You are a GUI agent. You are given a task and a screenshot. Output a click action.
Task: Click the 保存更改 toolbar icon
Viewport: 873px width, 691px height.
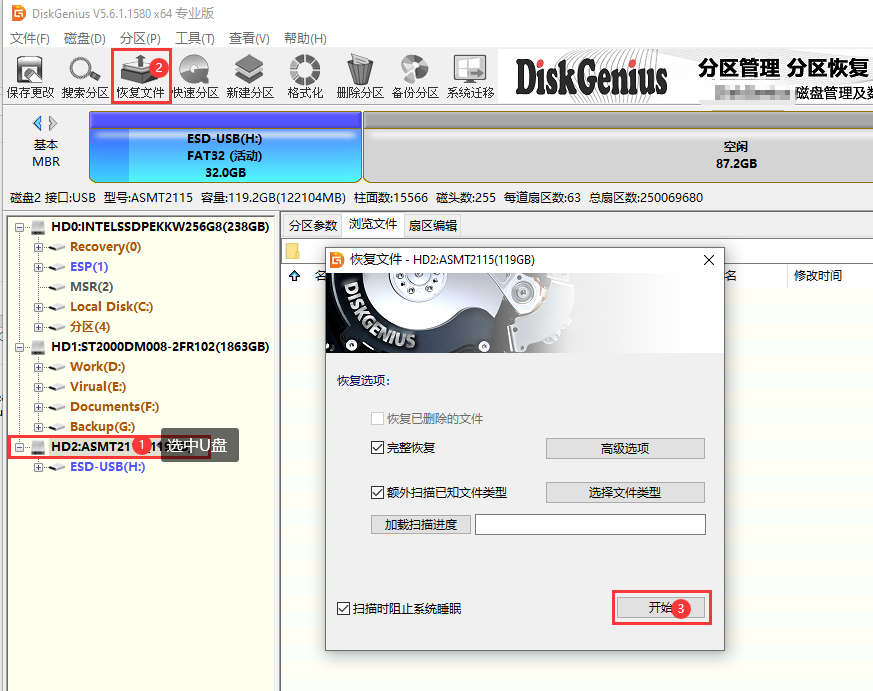30,76
